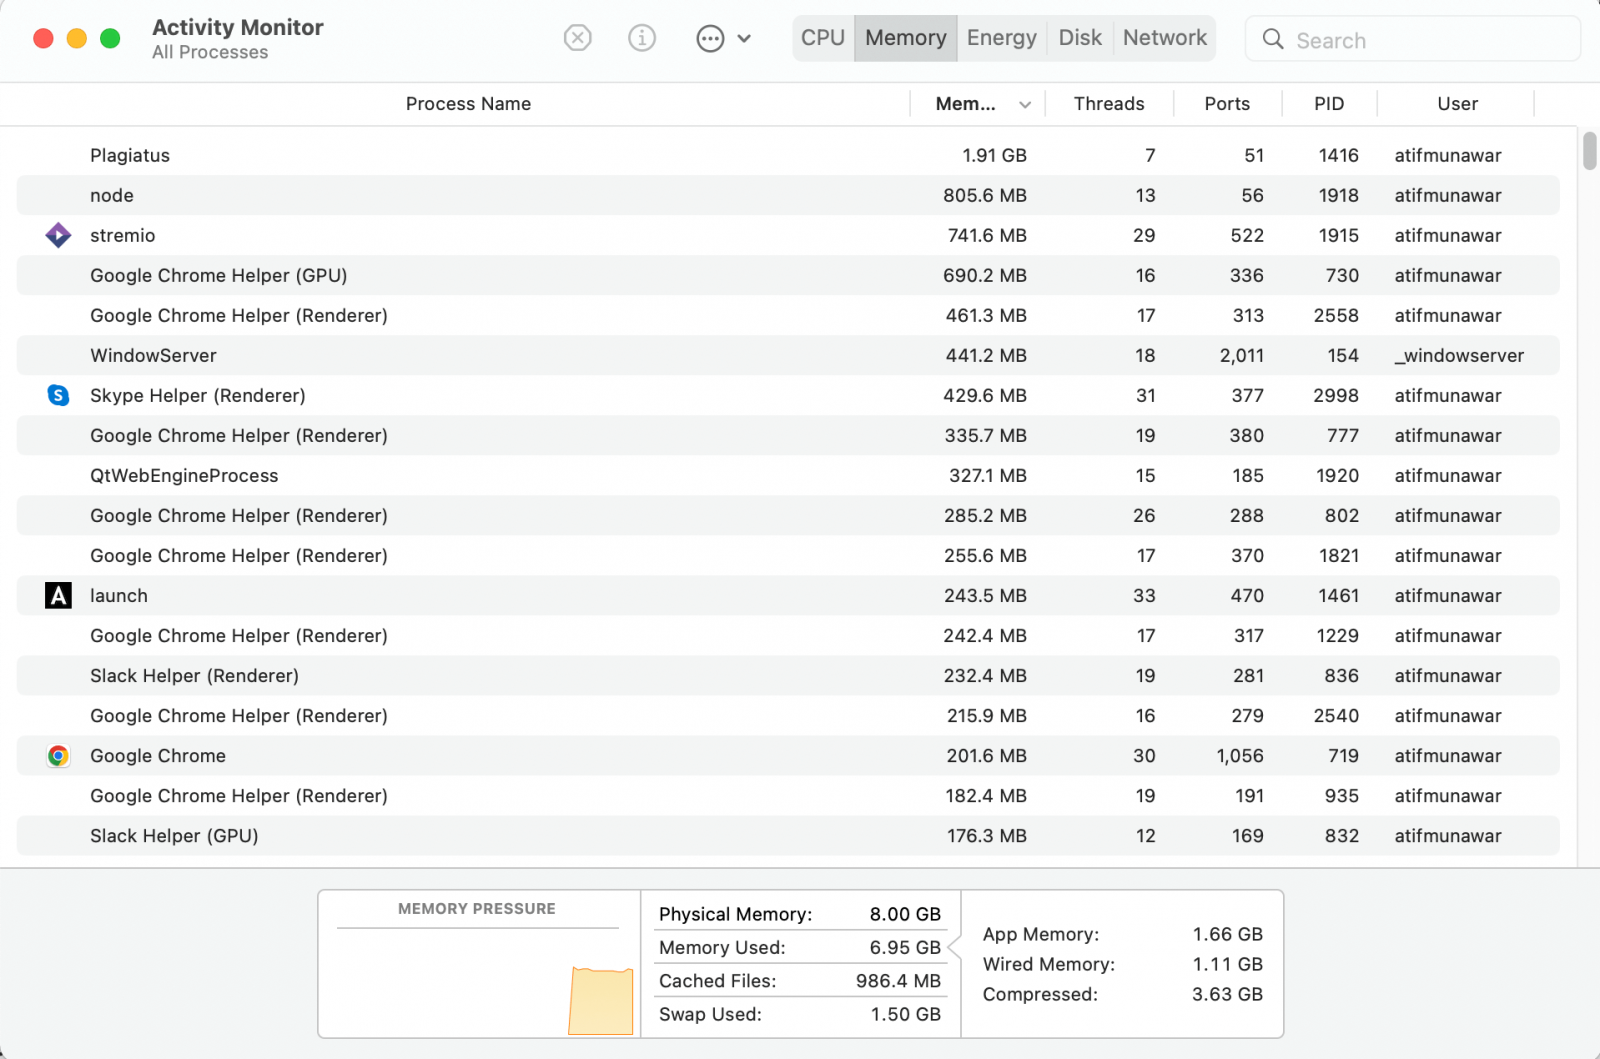The height and width of the screenshot is (1059, 1600).
Task: Sort processes by PID column
Action: pyautogui.click(x=1329, y=104)
